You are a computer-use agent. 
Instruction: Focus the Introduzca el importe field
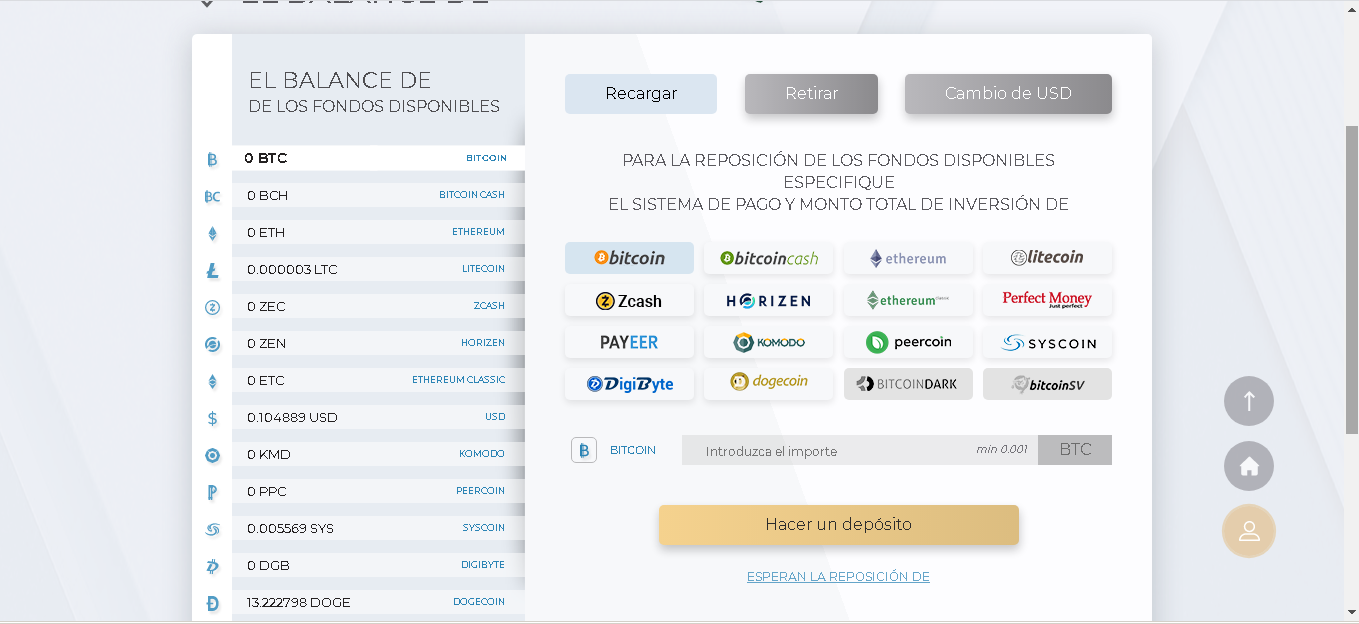click(860, 450)
